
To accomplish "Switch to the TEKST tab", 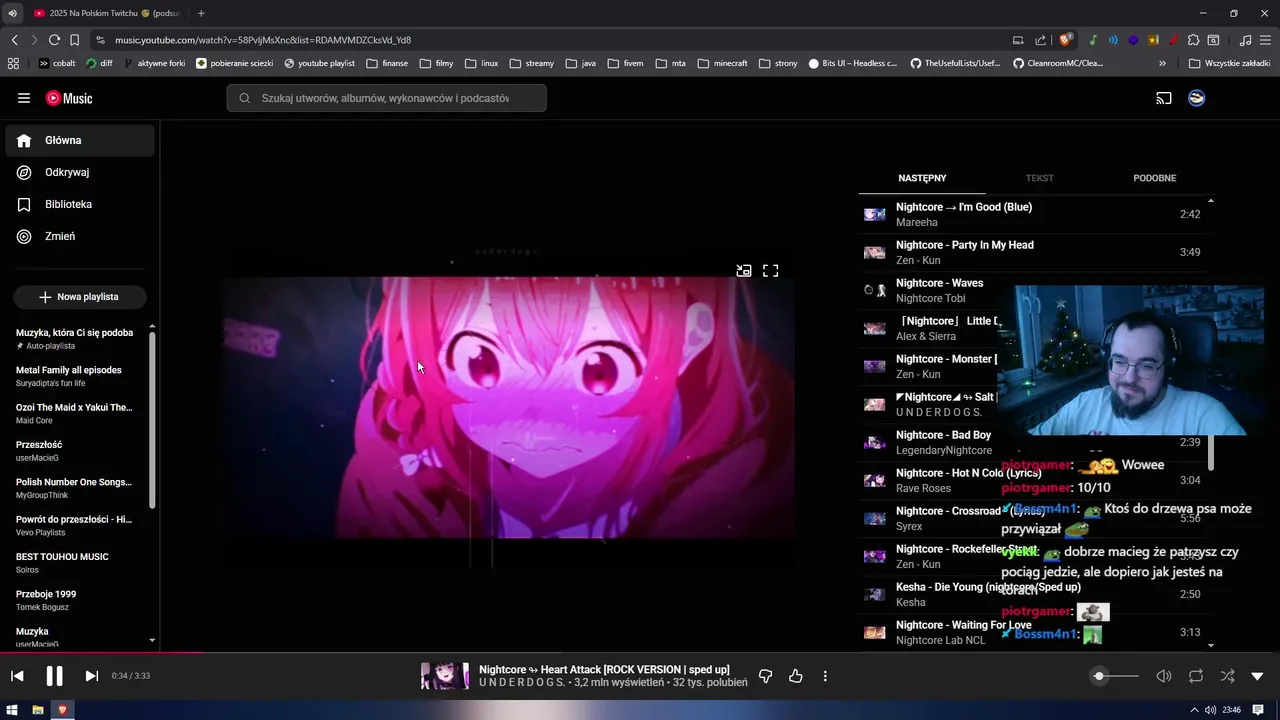I will 1039,178.
